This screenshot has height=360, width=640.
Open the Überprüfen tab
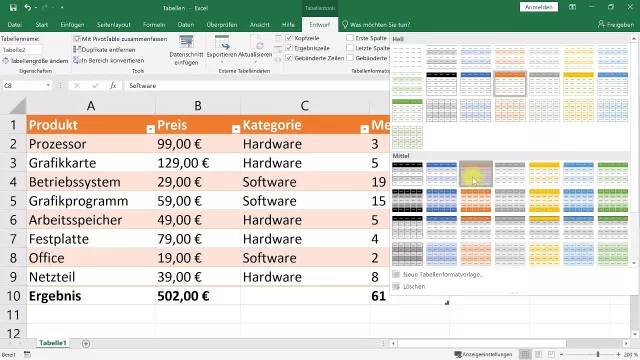point(222,24)
